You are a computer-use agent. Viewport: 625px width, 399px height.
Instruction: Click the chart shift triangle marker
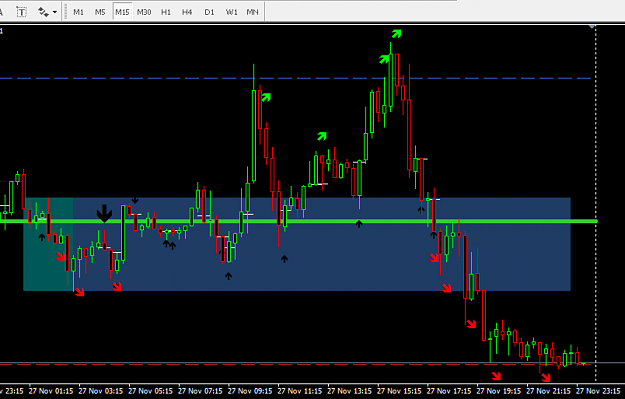[592, 27]
